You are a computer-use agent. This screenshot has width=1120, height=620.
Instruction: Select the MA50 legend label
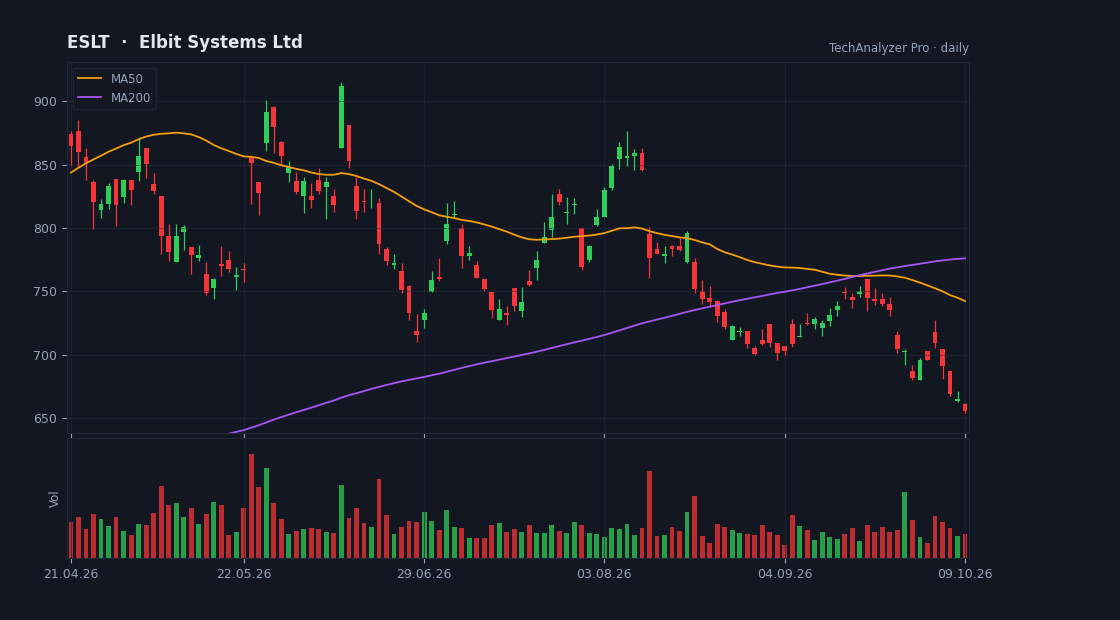pyautogui.click(x=127, y=79)
